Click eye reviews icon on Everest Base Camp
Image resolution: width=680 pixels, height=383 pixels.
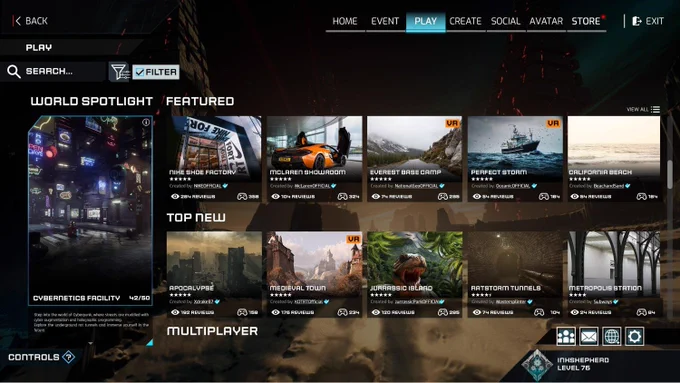(x=376, y=196)
